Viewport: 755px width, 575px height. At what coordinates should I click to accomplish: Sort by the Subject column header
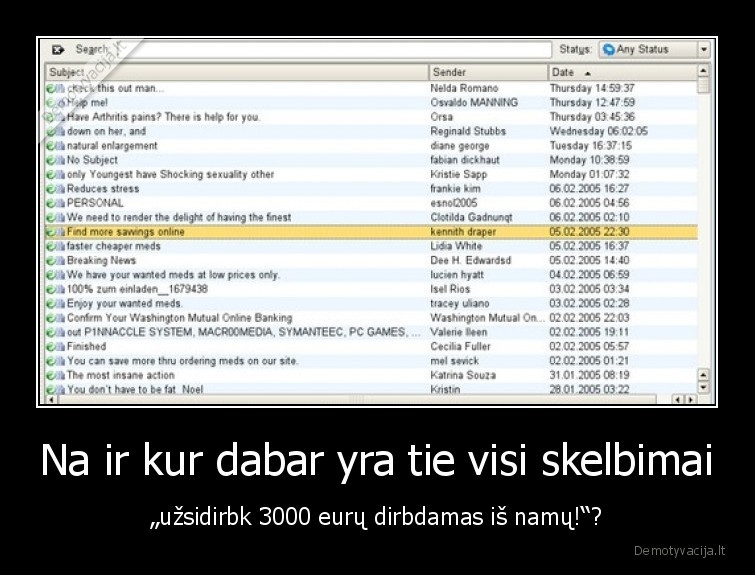237,72
